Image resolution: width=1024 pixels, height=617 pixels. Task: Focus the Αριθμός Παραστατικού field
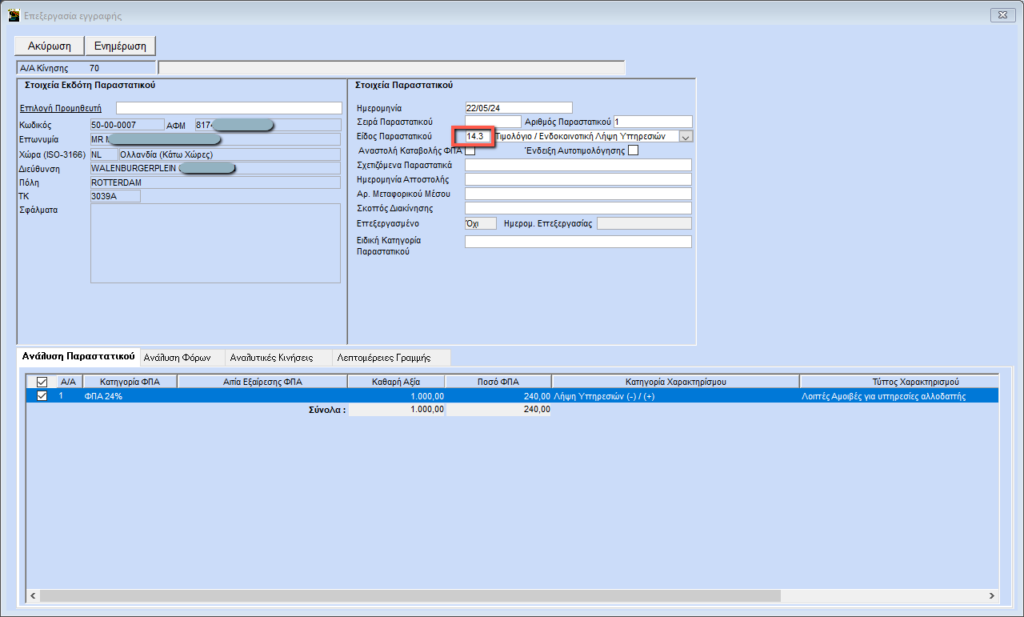652,122
